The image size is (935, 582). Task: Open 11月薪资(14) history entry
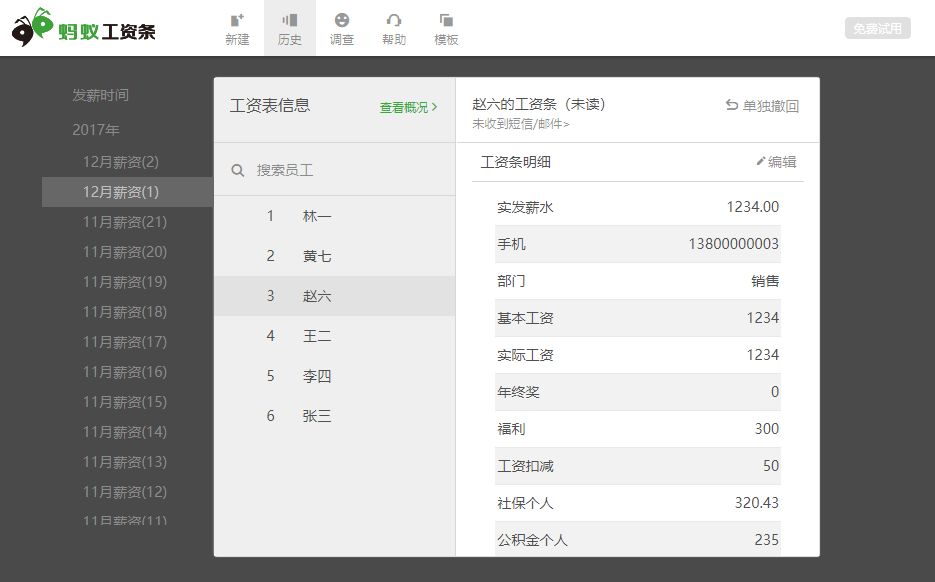(125, 432)
